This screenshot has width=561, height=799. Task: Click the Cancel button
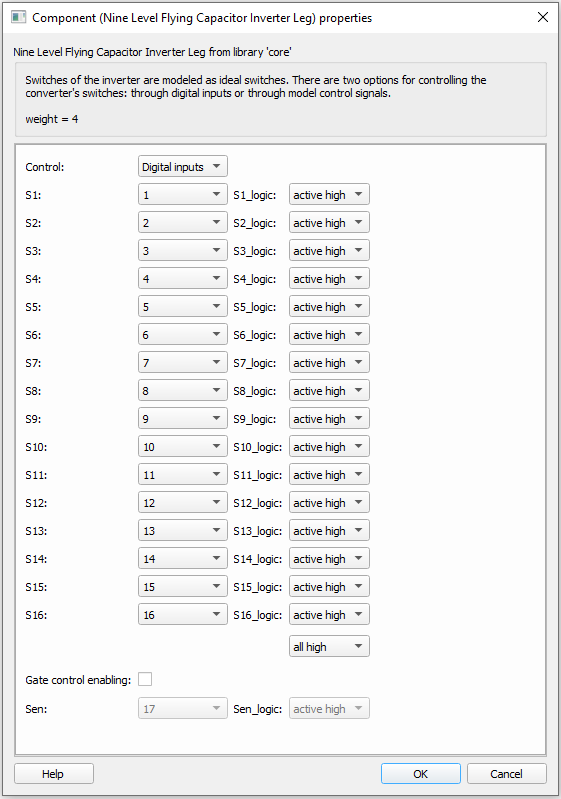(x=506, y=774)
